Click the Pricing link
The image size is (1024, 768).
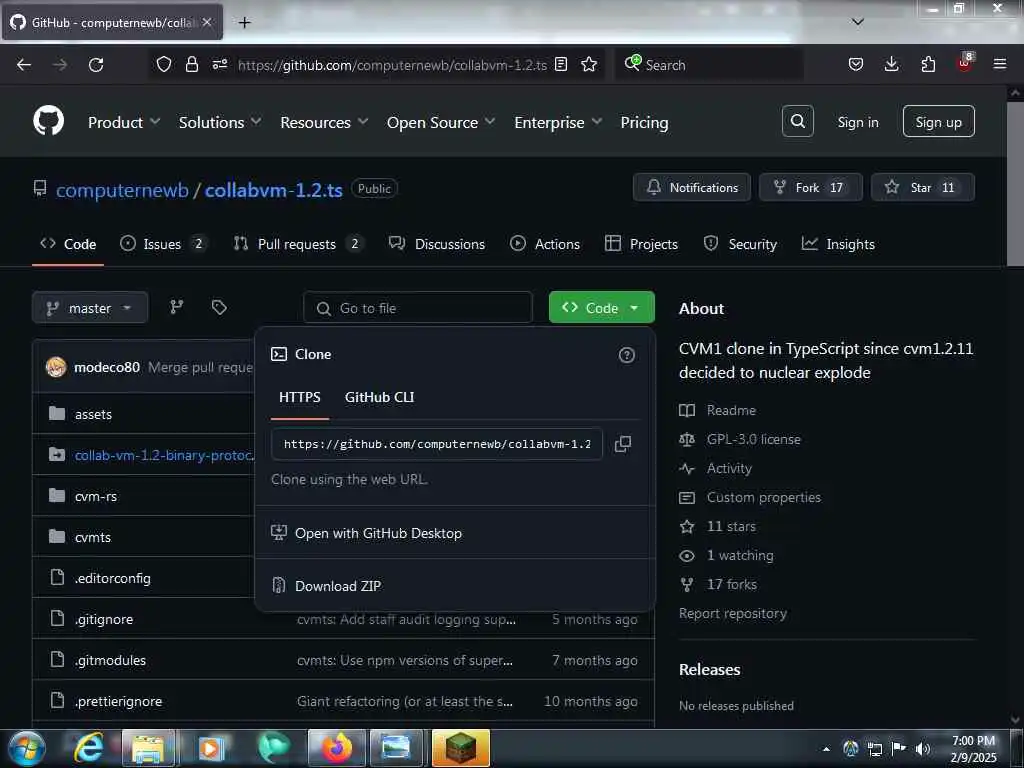644,122
